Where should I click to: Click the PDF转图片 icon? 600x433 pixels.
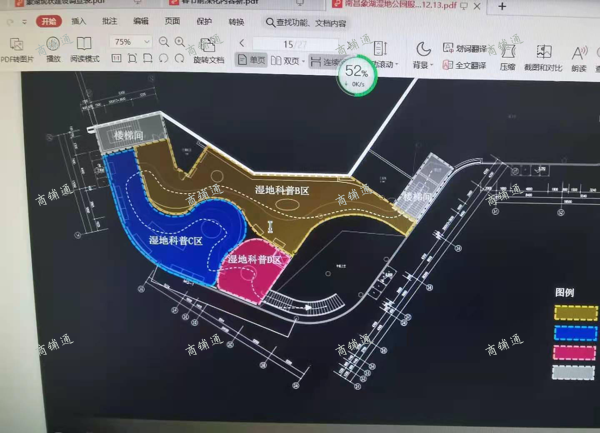[16, 50]
